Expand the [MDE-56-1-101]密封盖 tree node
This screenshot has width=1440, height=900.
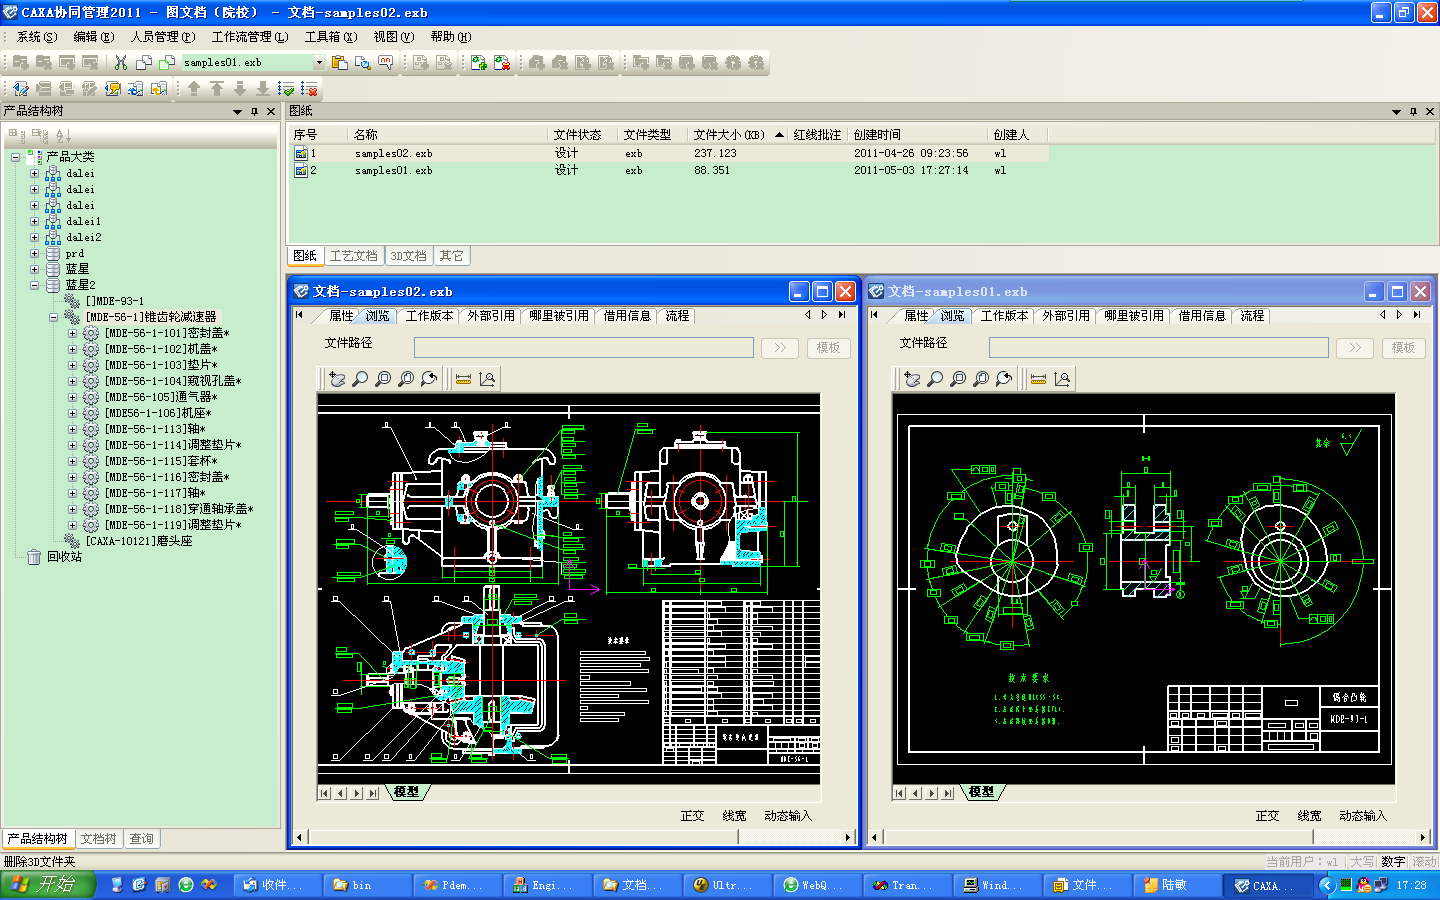72,333
